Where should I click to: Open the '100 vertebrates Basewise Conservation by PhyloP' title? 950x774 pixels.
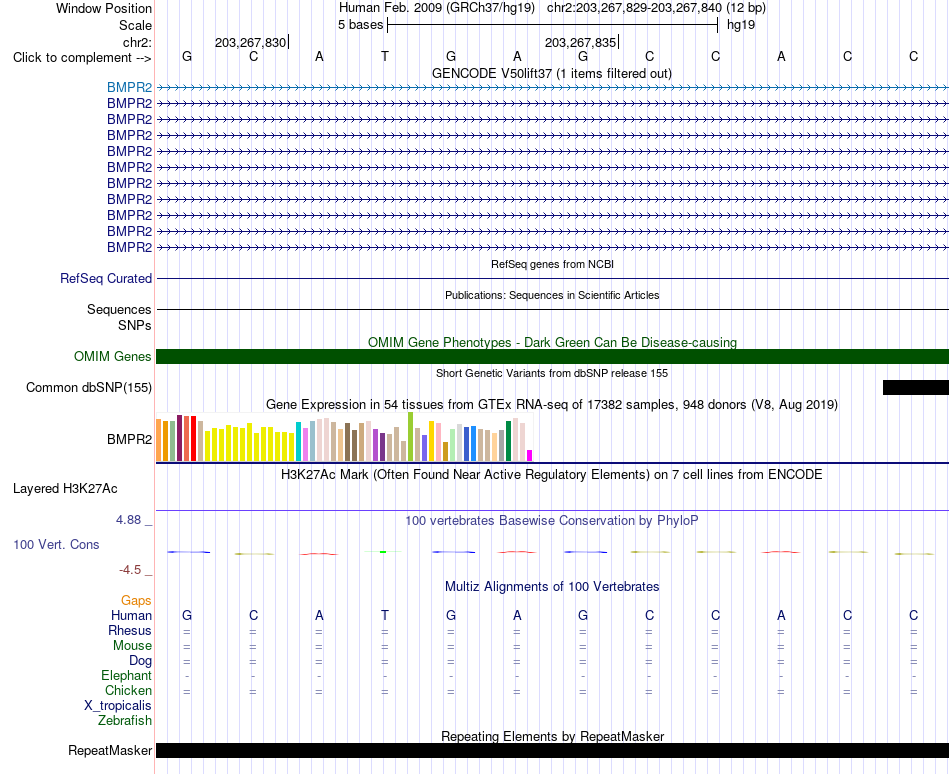[551, 520]
